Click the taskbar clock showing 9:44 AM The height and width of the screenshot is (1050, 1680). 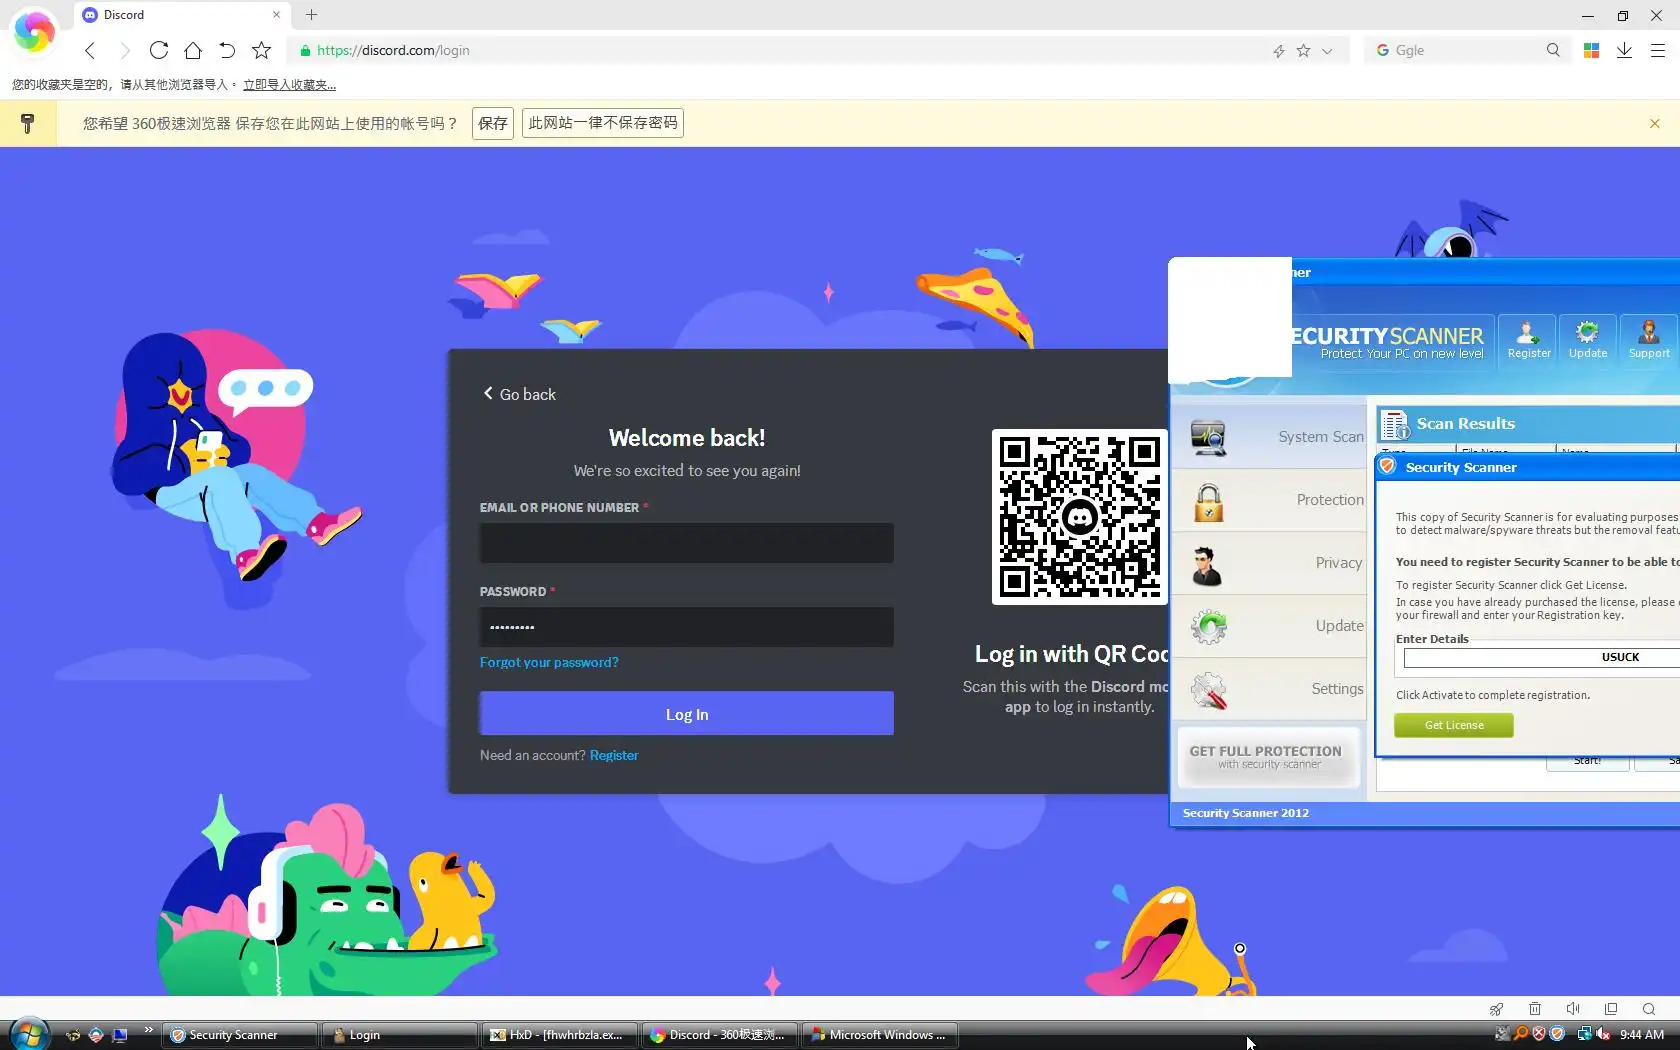(x=1642, y=1035)
